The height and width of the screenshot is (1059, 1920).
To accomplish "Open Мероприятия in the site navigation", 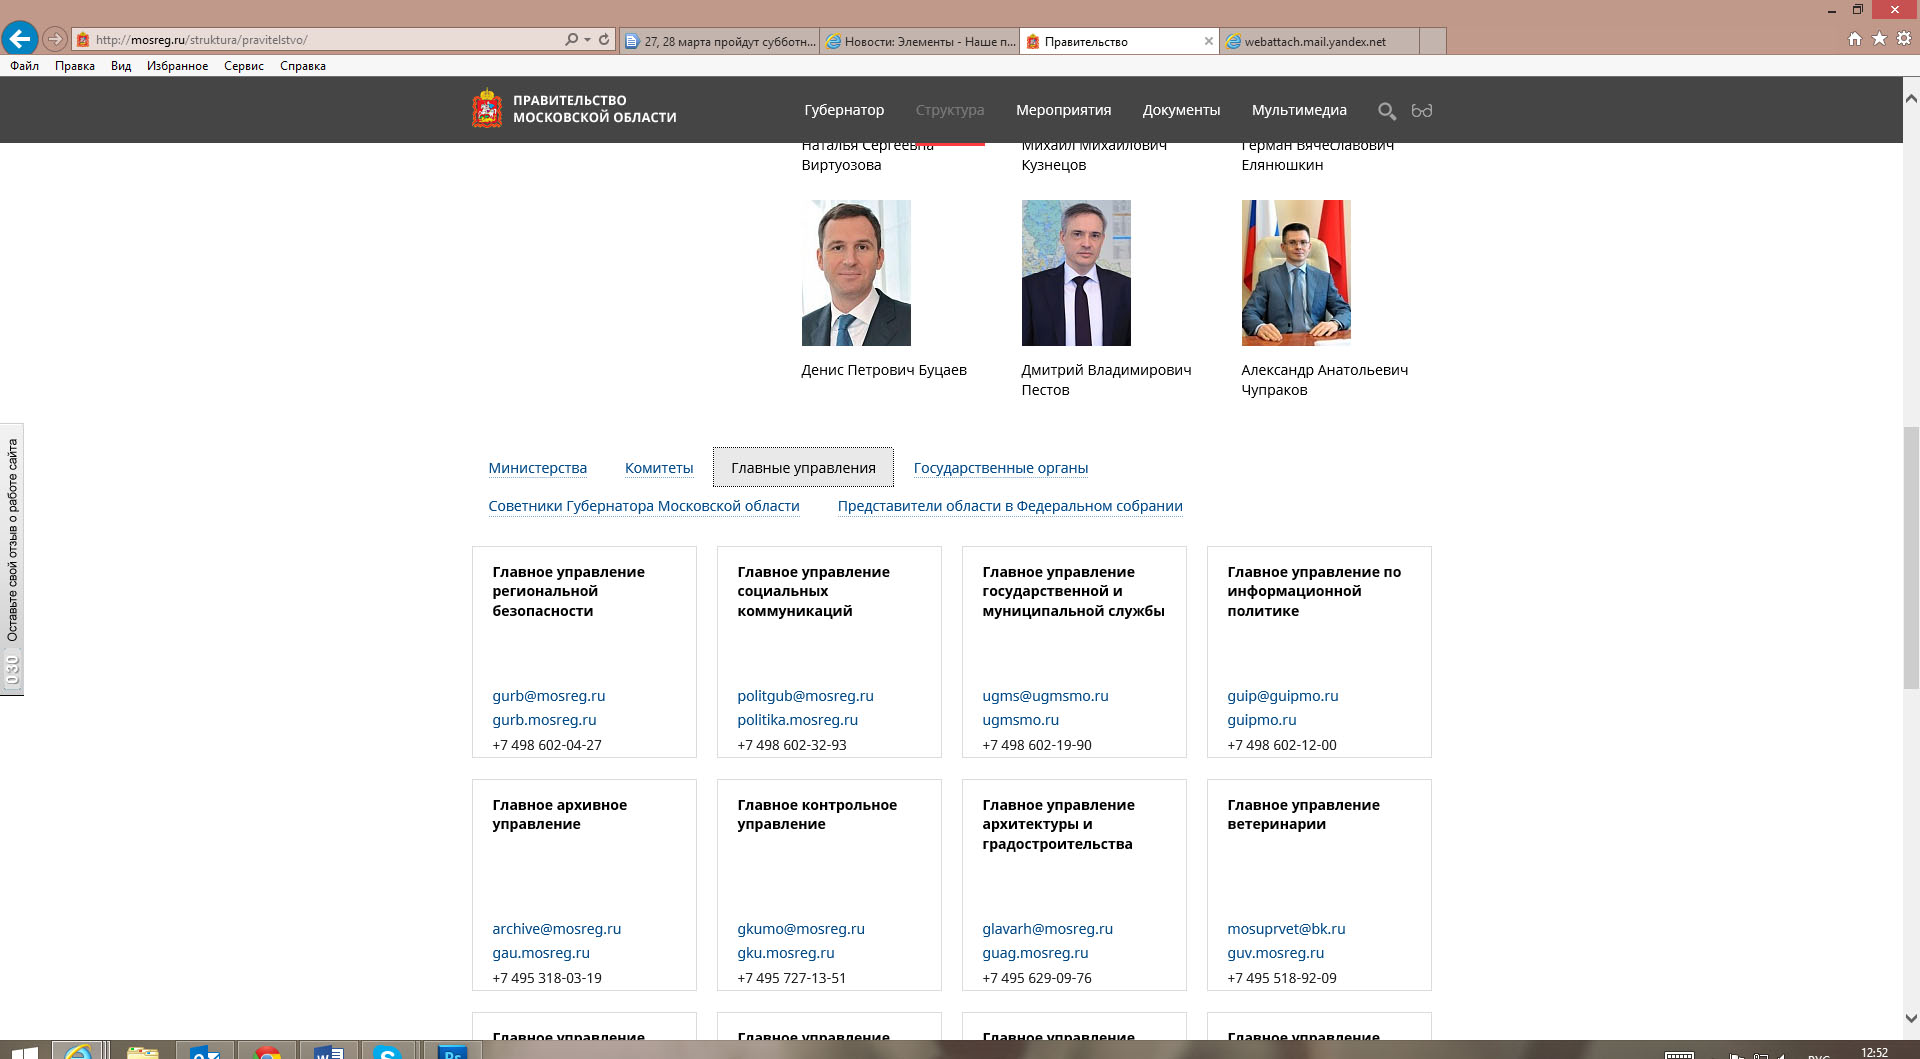I will click(x=1064, y=110).
